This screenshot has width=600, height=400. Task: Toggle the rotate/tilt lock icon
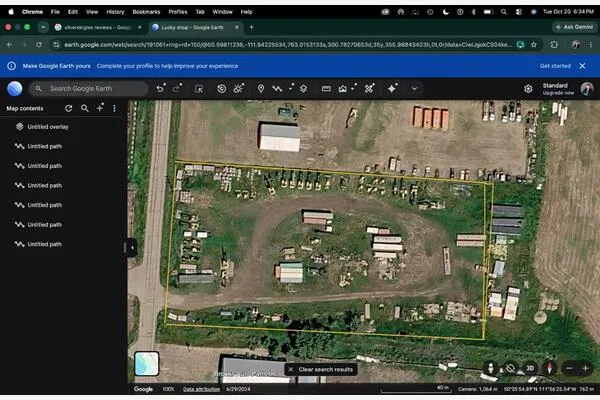pos(510,368)
